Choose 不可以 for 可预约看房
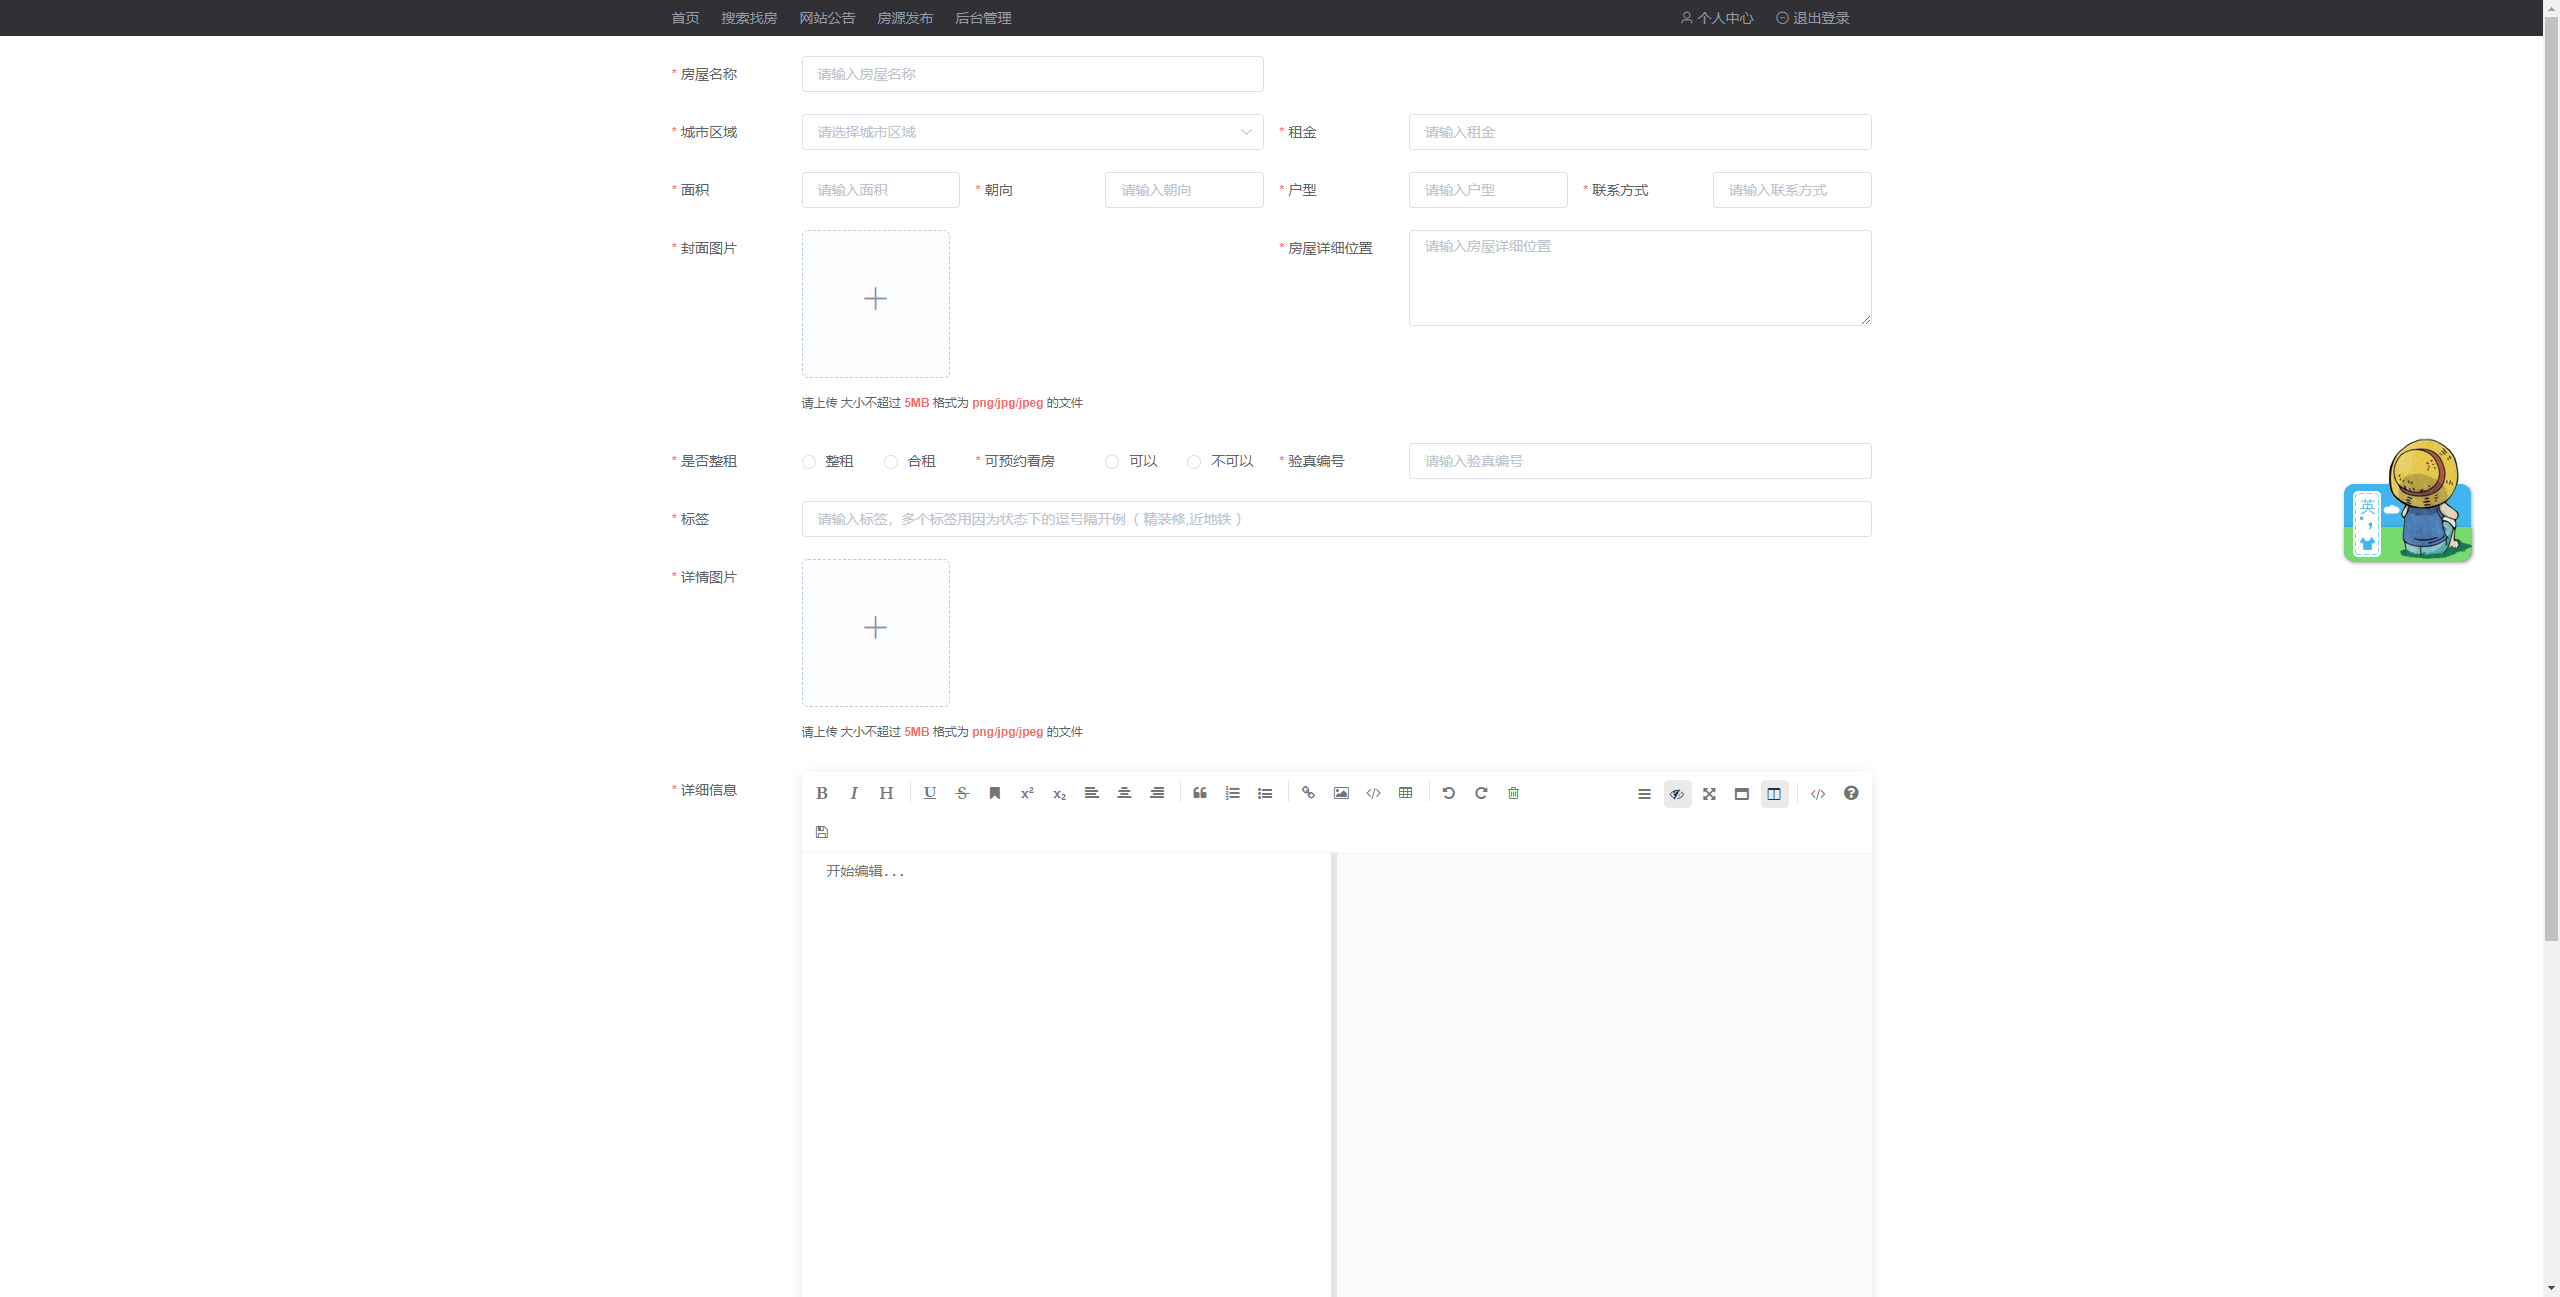This screenshot has width=2560, height=1297. tap(1194, 462)
